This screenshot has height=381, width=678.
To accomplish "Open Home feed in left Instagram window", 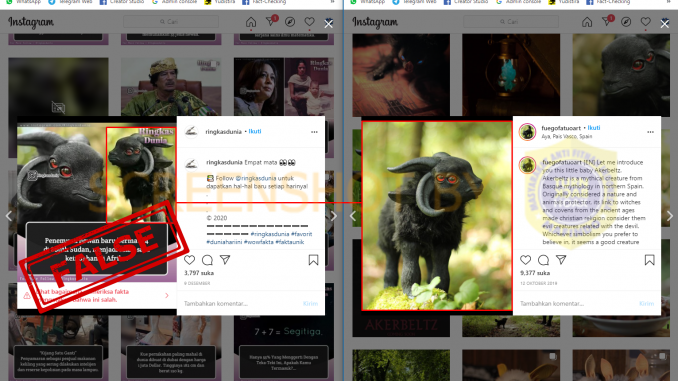I will [251, 22].
